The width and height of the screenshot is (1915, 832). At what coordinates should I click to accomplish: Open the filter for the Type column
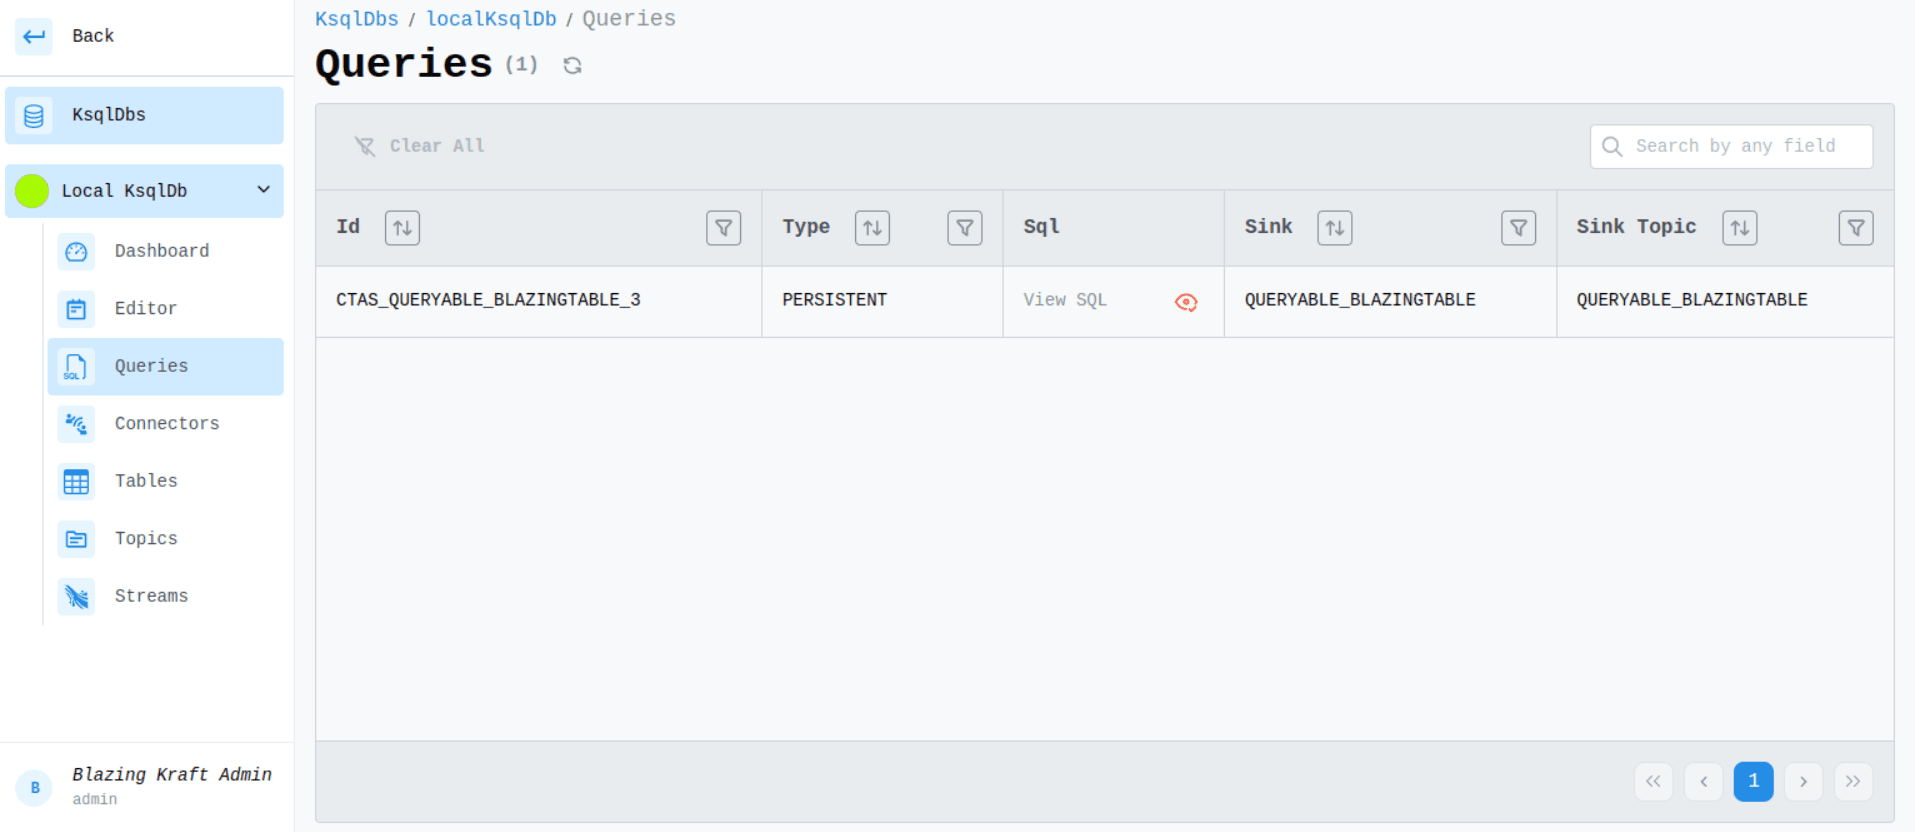point(964,228)
